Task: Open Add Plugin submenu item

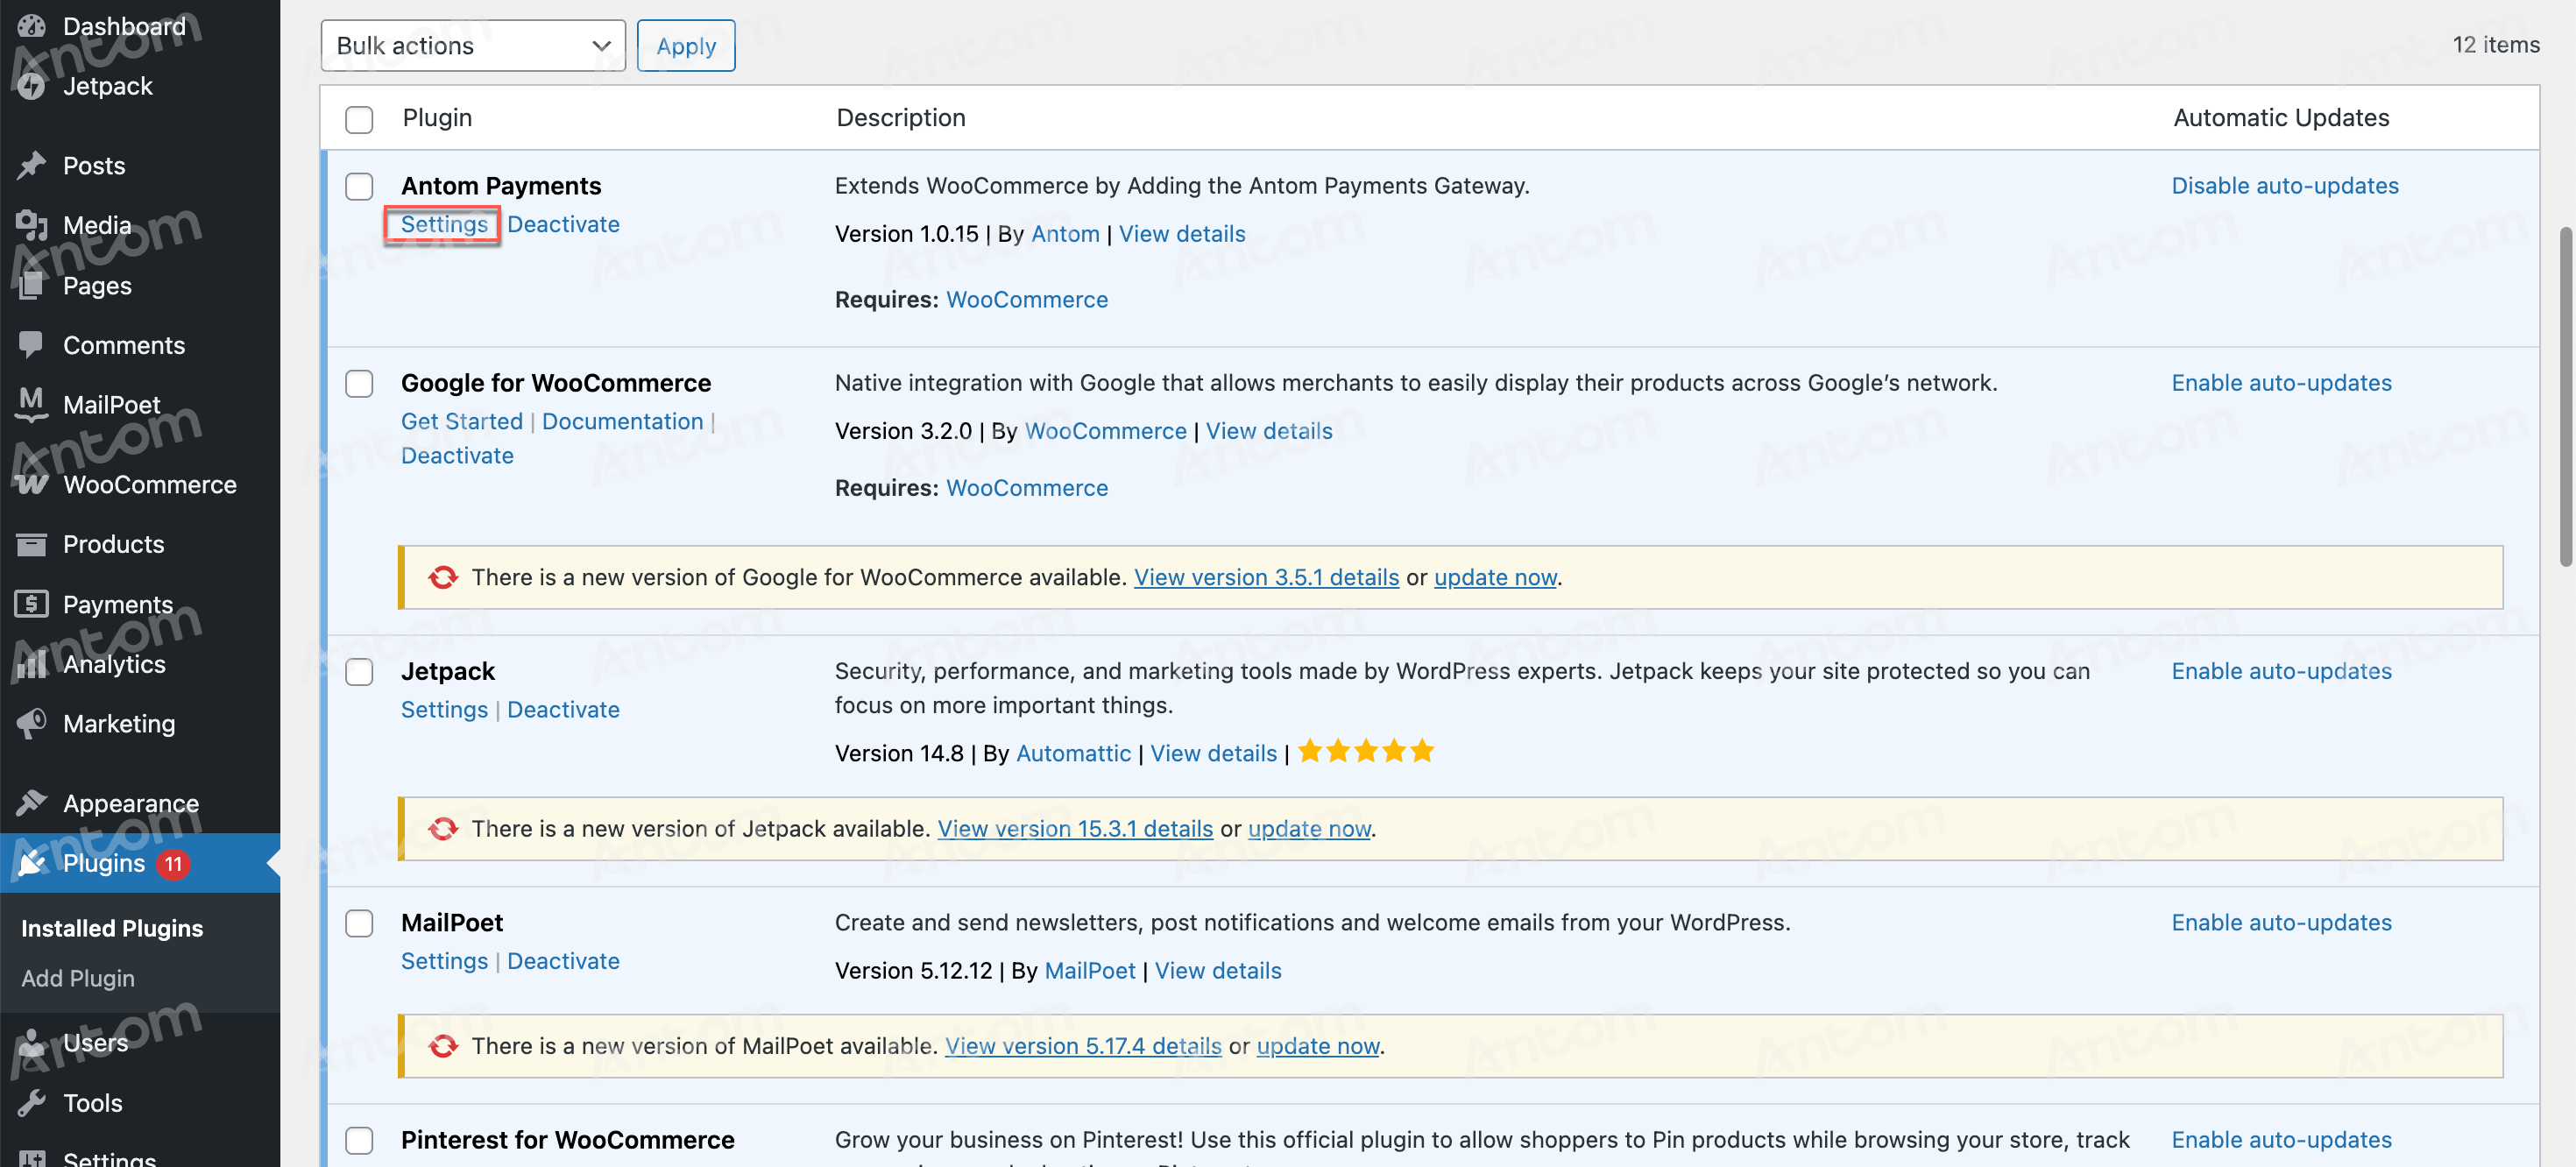Action: click(x=78, y=978)
